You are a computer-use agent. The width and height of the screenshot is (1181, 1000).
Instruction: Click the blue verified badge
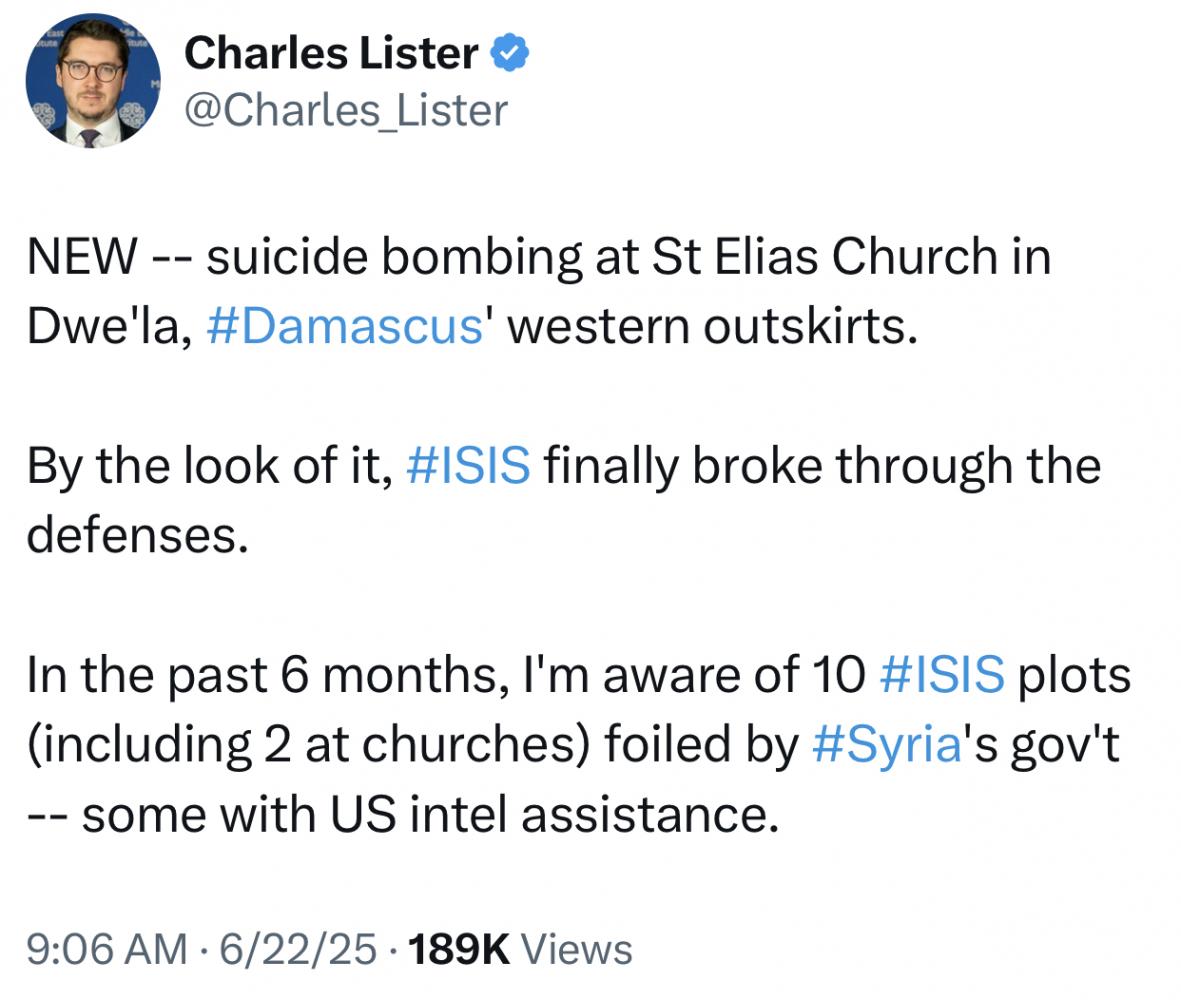(510, 53)
